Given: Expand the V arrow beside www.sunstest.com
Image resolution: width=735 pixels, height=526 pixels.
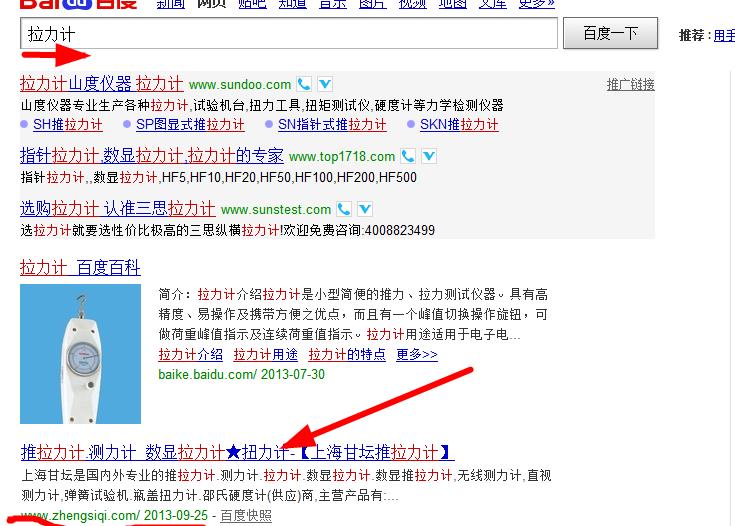Looking at the screenshot, I should click(x=365, y=209).
